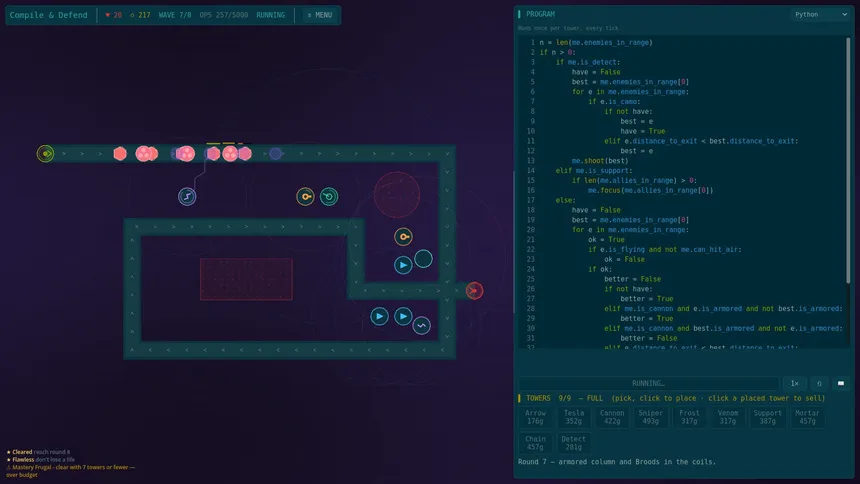Image resolution: width=860 pixels, height=484 pixels.
Task: Pick the Sniper 493g tower
Action: (x=650, y=417)
